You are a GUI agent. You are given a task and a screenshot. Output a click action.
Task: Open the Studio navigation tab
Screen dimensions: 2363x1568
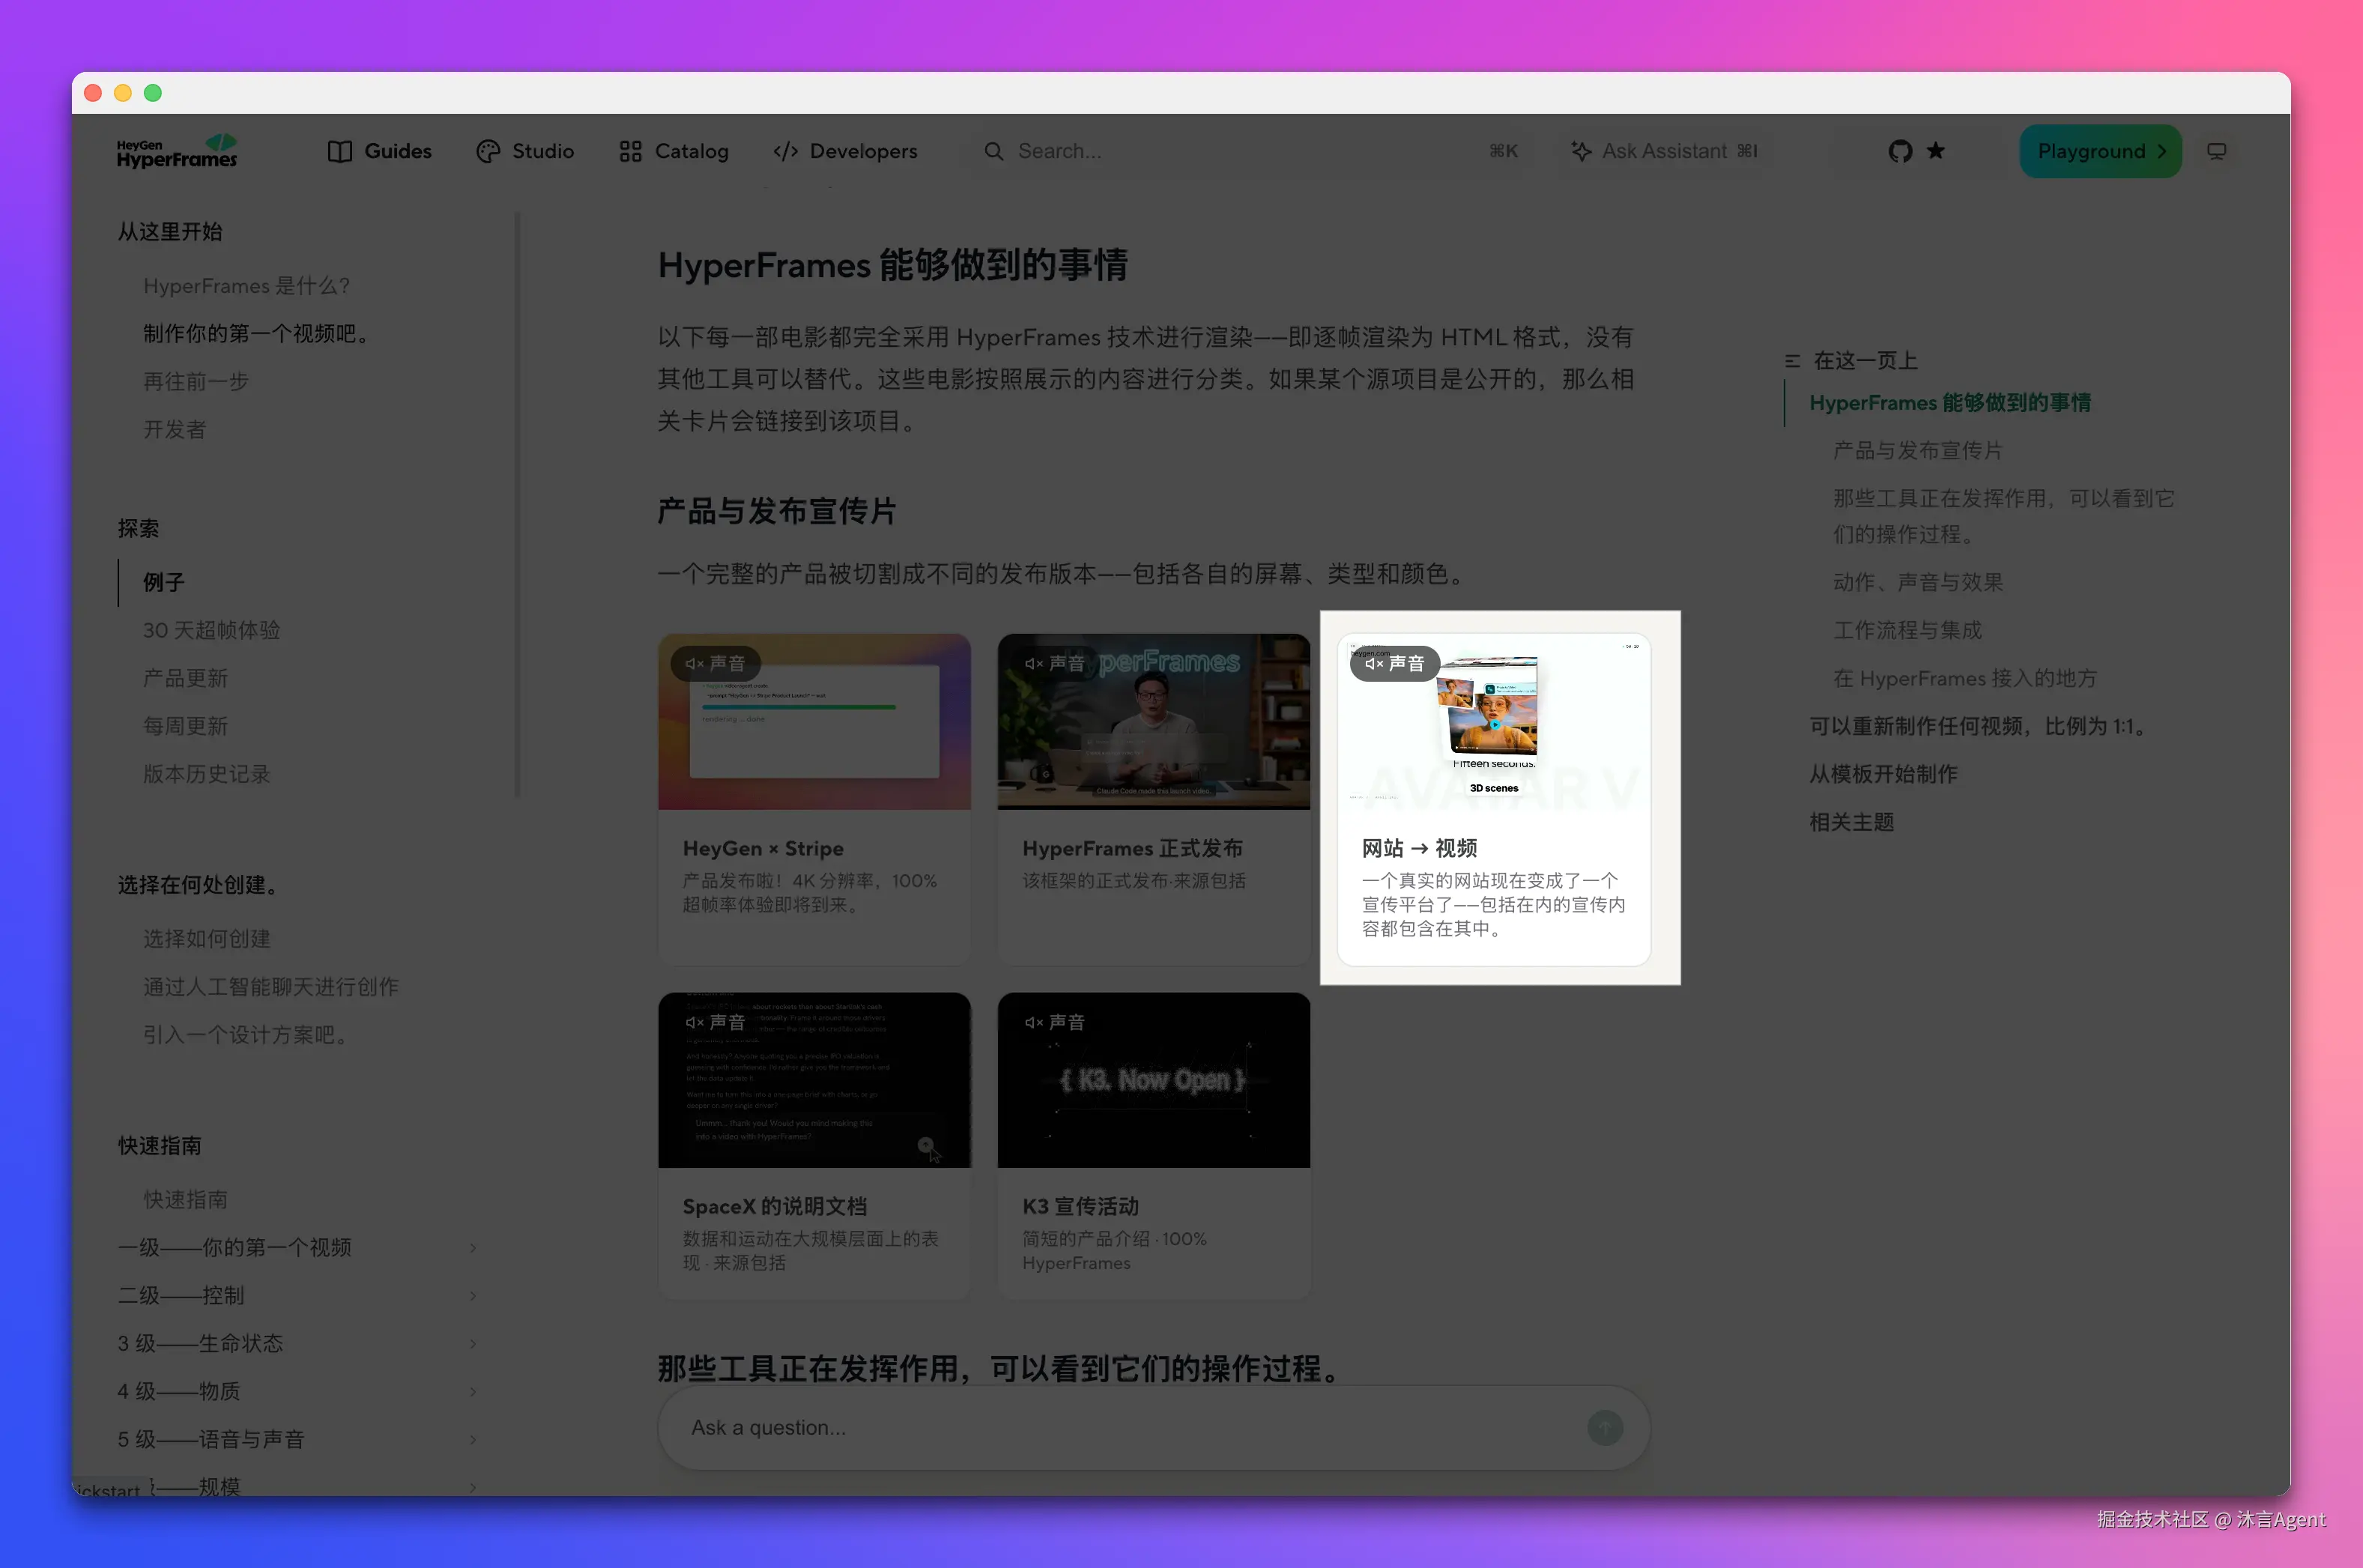click(525, 151)
